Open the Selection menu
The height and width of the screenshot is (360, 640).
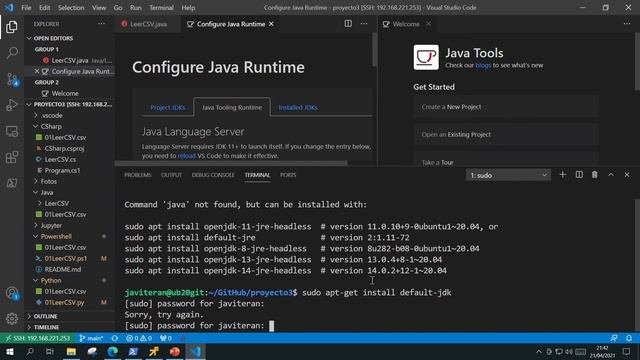[x=71, y=7]
